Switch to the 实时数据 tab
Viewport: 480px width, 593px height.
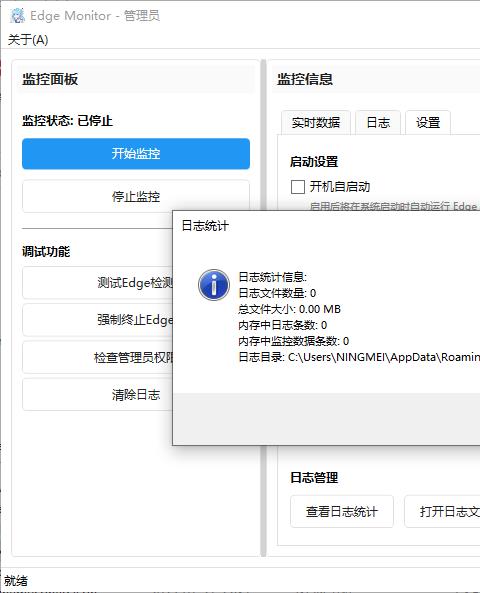[316, 123]
